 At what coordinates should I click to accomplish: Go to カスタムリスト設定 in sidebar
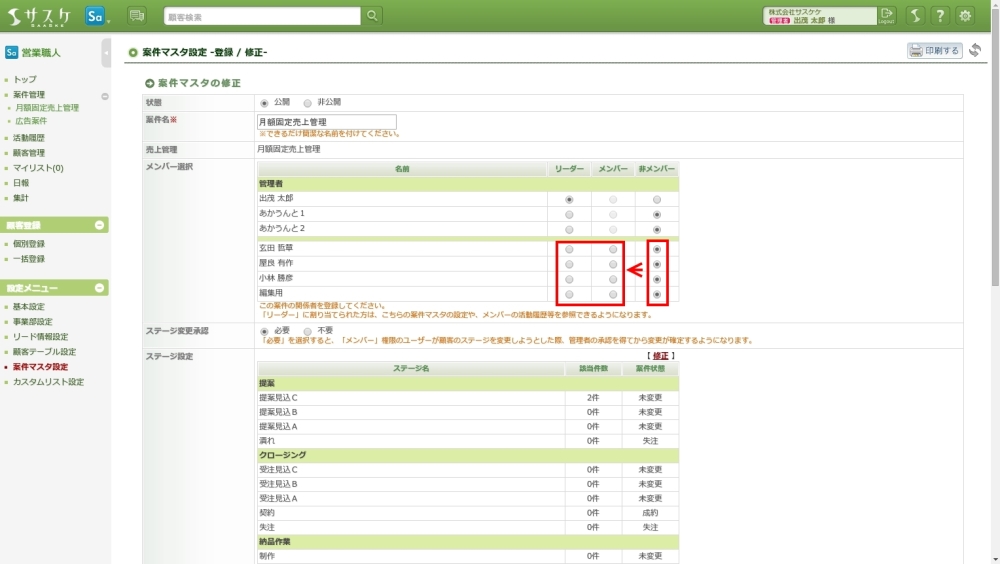click(48, 382)
